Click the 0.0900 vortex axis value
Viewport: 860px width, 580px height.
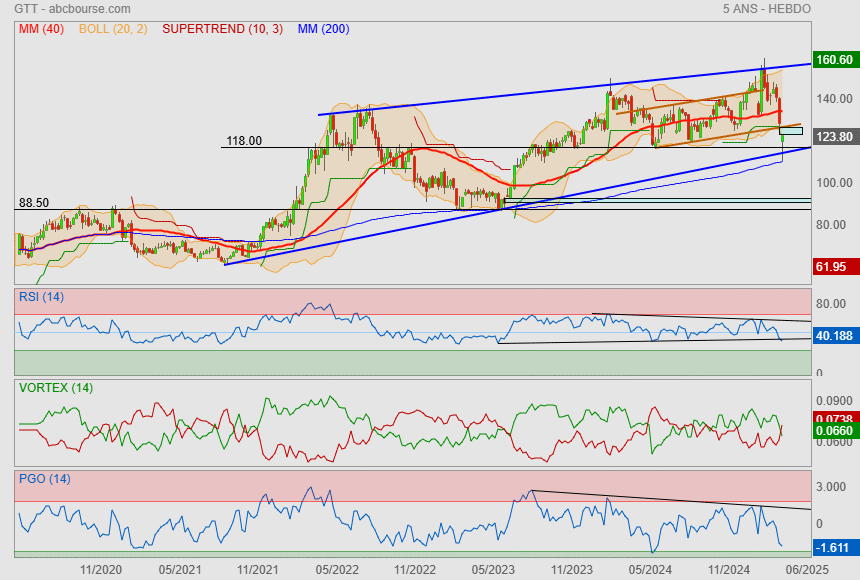(x=834, y=401)
